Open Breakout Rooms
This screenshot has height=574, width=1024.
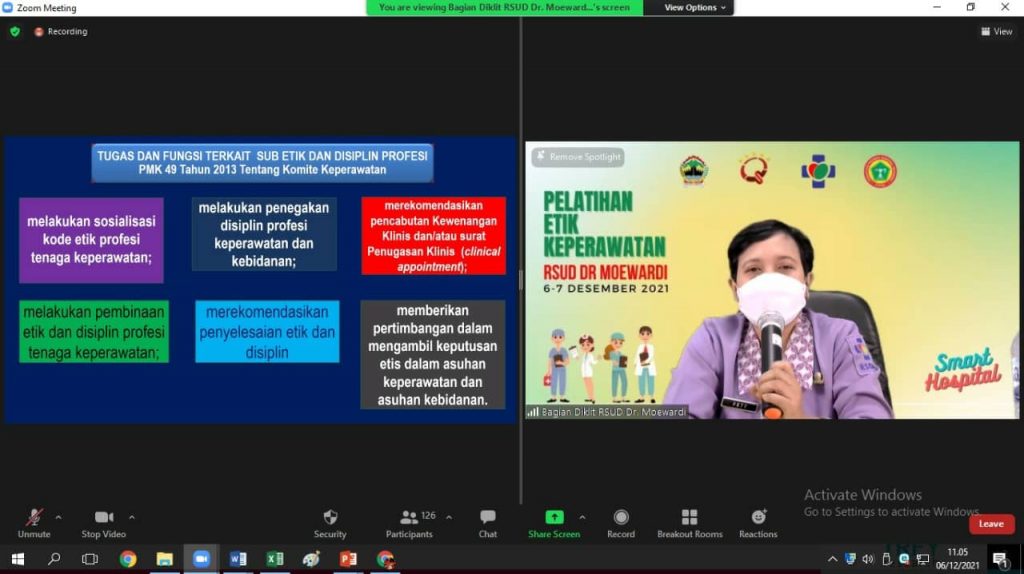point(690,524)
